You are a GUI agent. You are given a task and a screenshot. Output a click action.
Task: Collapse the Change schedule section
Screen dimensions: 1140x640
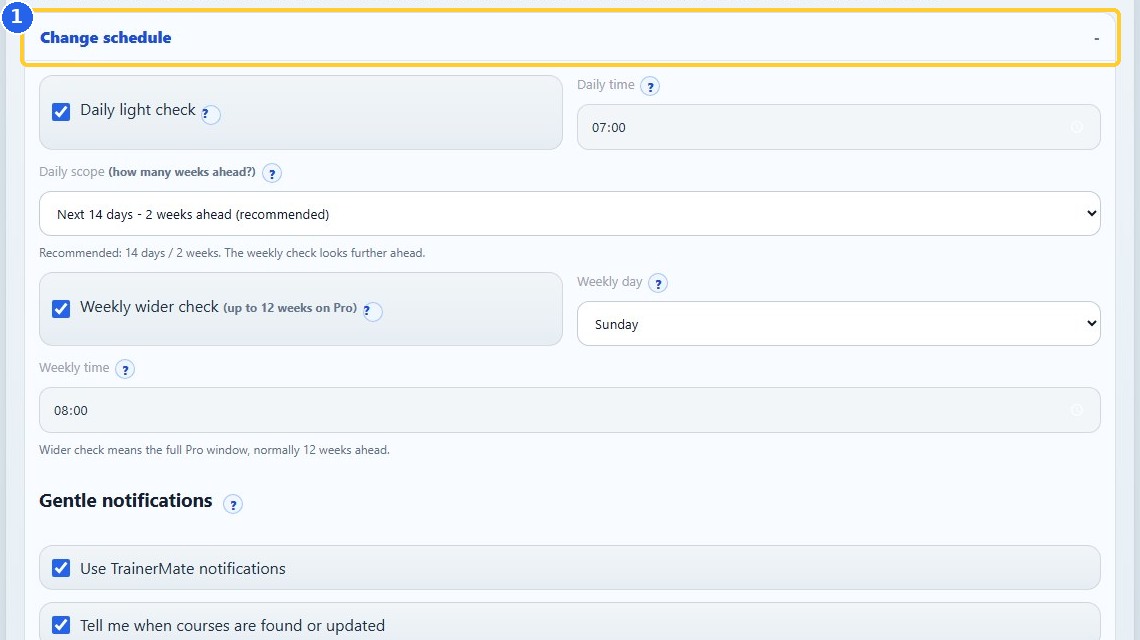570,38
